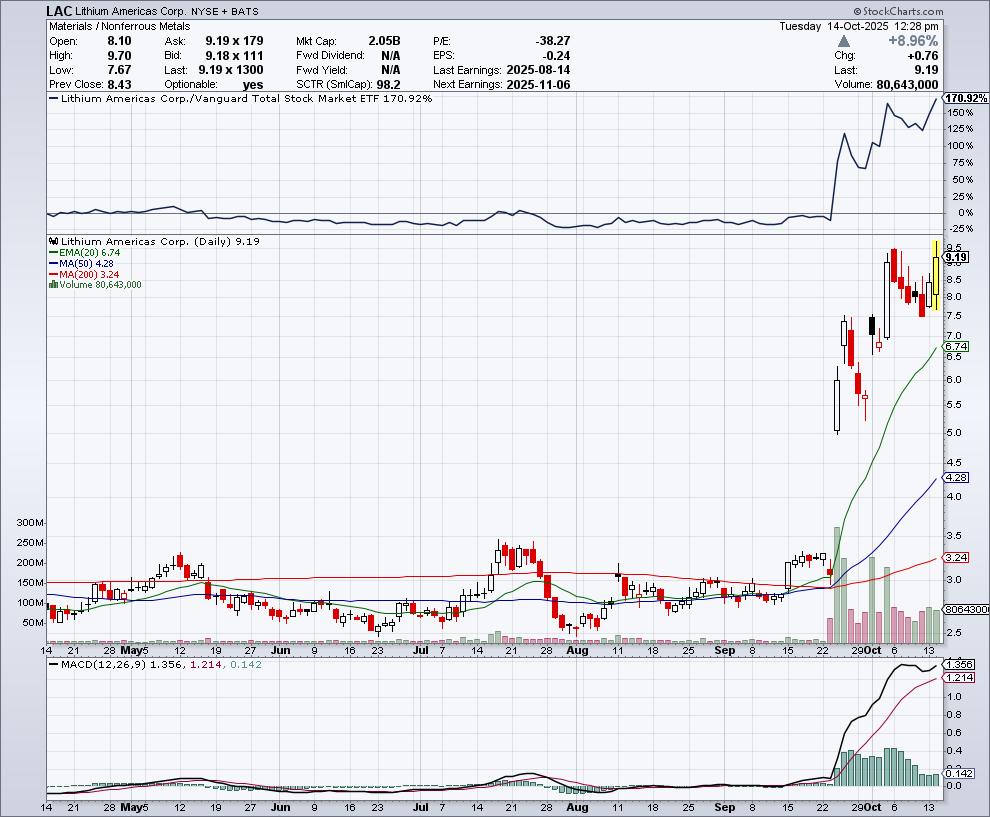The height and width of the screenshot is (817, 990).
Task: Click the 0.142 histogram axis tag
Action: coord(959,773)
